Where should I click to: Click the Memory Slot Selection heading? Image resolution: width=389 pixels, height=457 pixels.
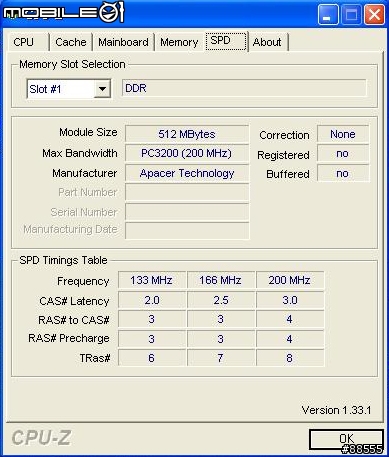point(72,64)
